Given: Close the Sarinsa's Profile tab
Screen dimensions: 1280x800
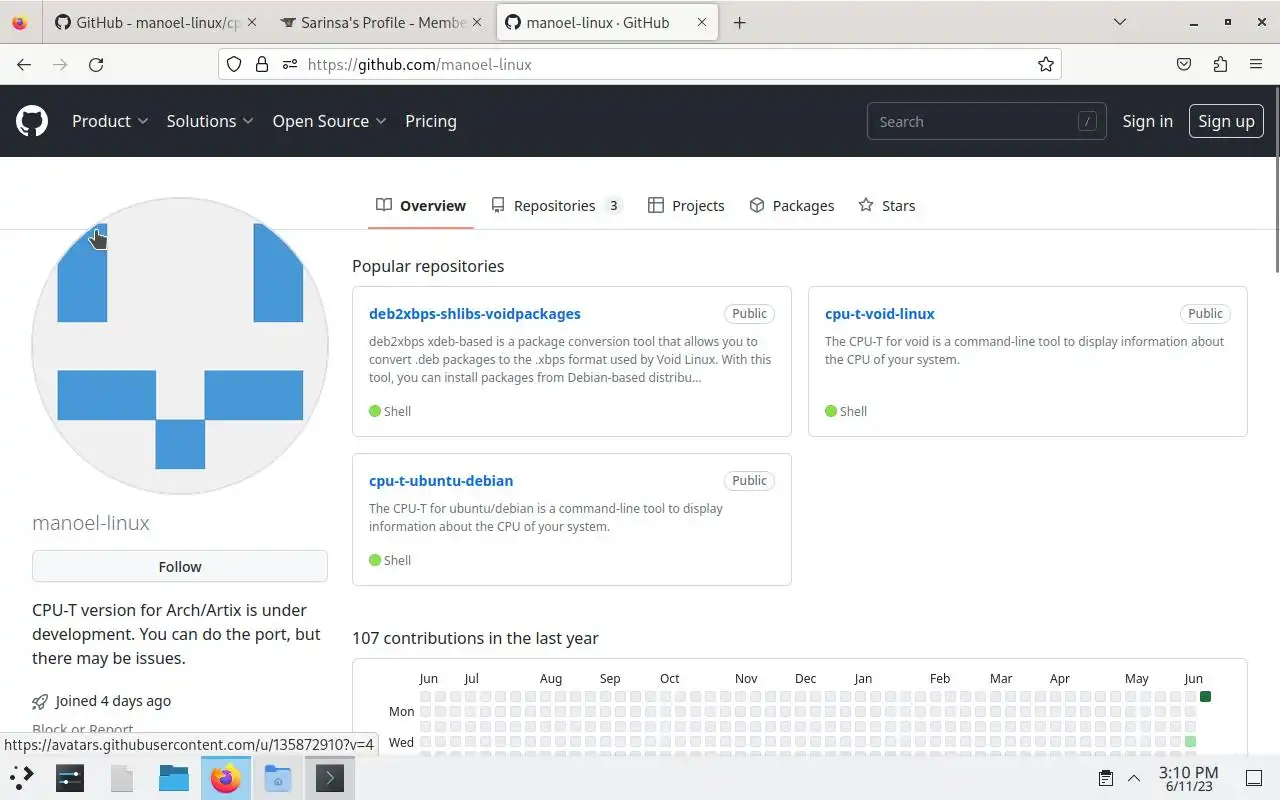Looking at the screenshot, I should pos(479,22).
